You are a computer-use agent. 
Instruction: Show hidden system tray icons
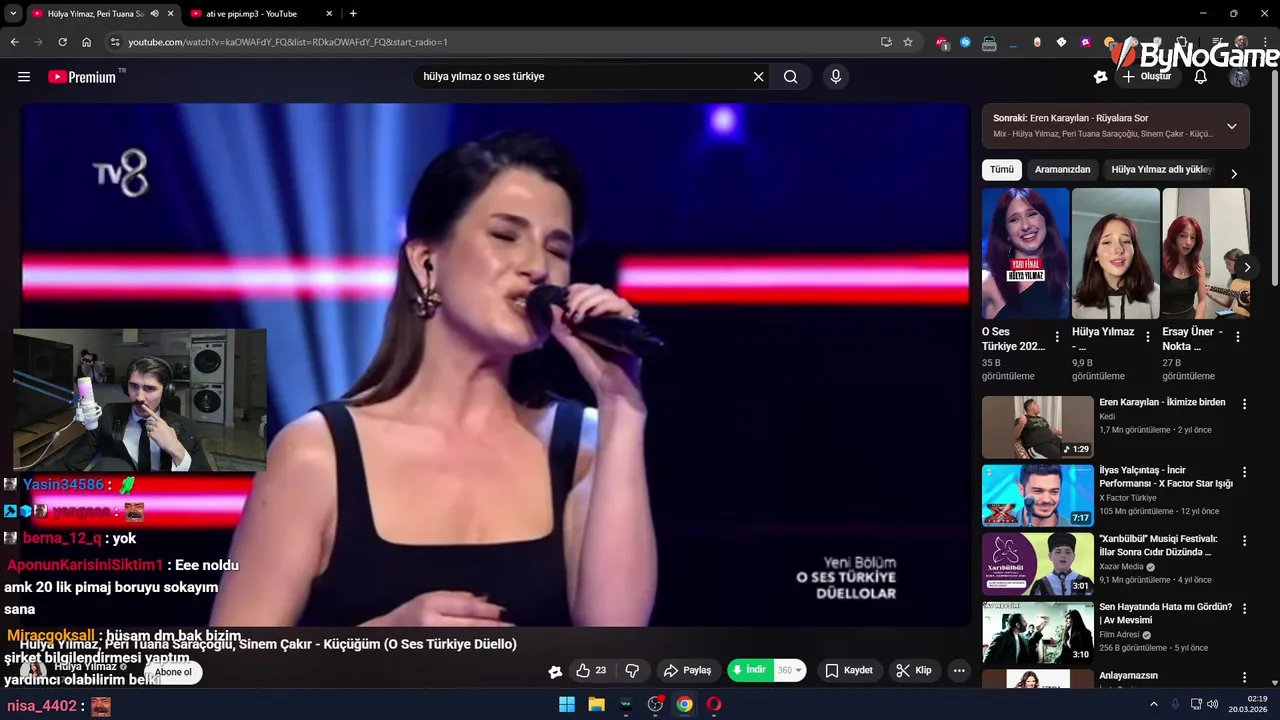tap(1154, 704)
